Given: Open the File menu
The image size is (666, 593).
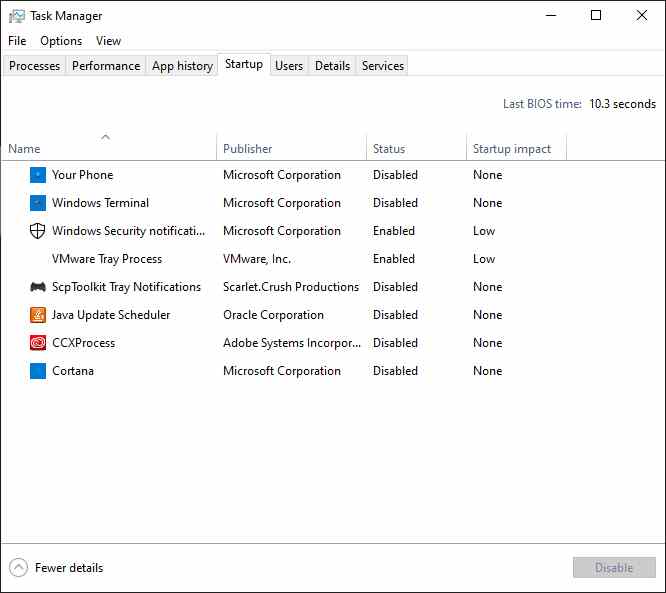Looking at the screenshot, I should click(x=17, y=41).
